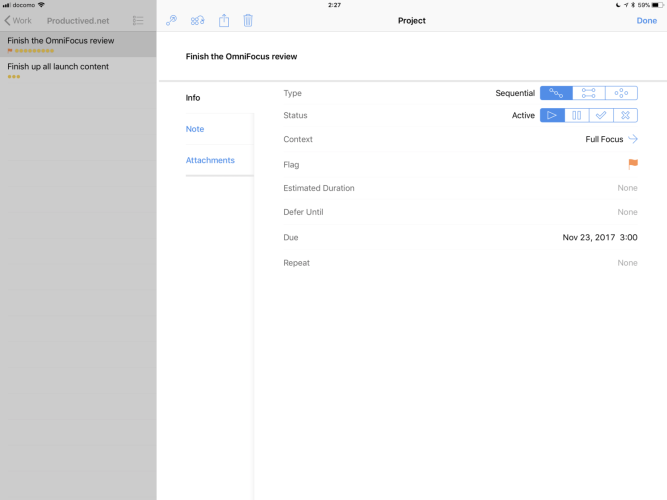Go back to Work folder
The height and width of the screenshot is (500, 667).
(x=18, y=20)
